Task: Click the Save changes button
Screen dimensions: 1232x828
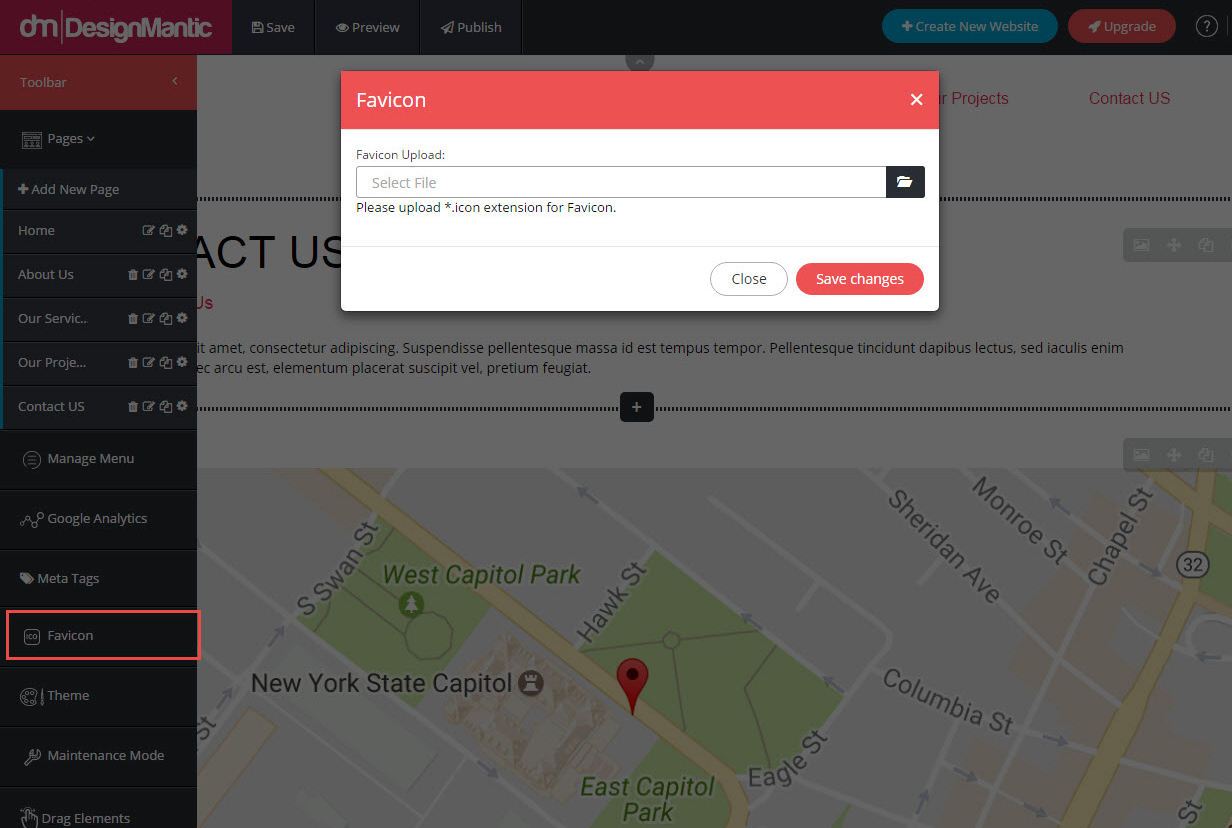Action: tap(859, 279)
